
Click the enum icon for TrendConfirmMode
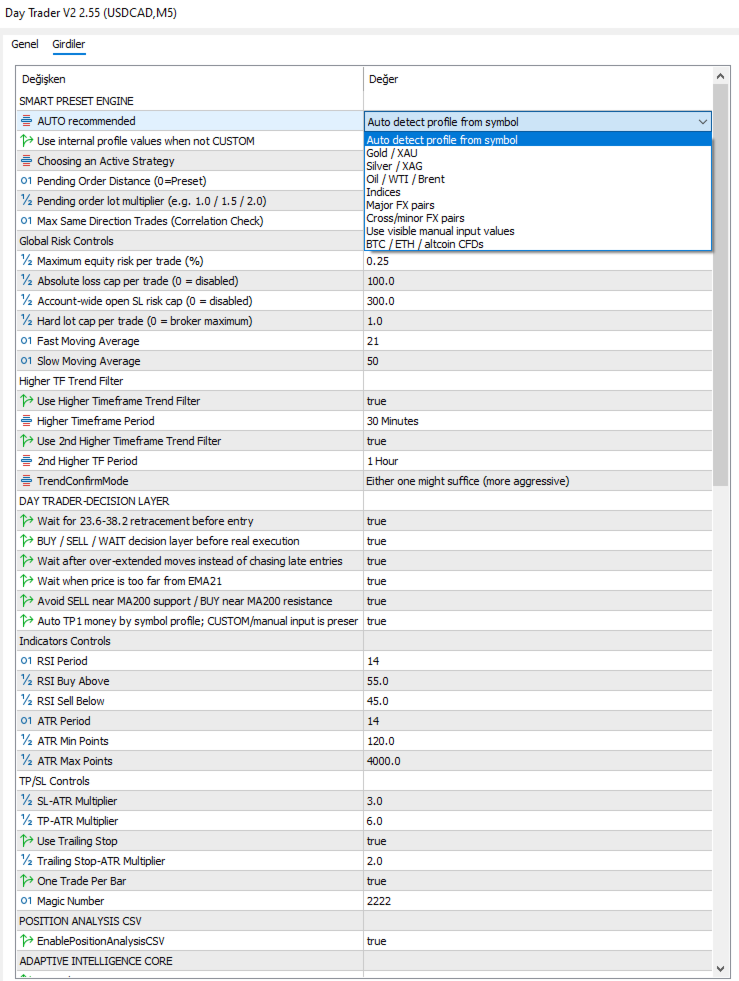click(26, 481)
